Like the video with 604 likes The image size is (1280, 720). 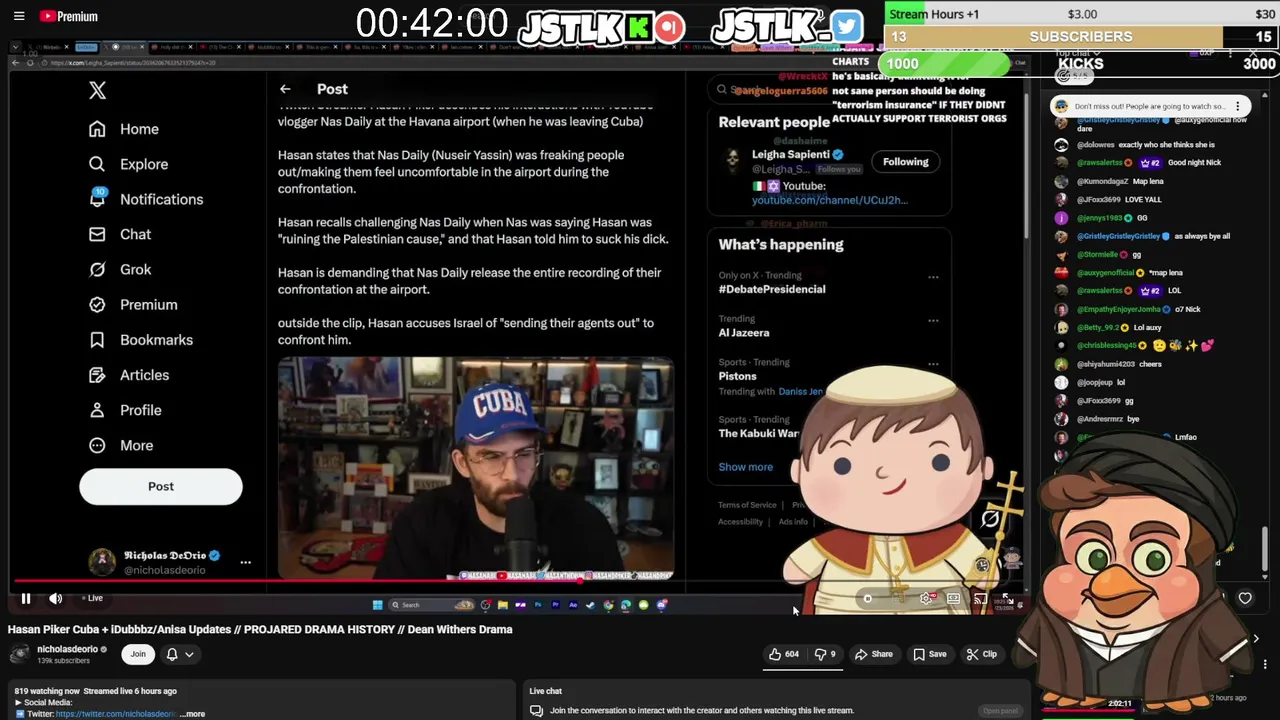(x=783, y=654)
